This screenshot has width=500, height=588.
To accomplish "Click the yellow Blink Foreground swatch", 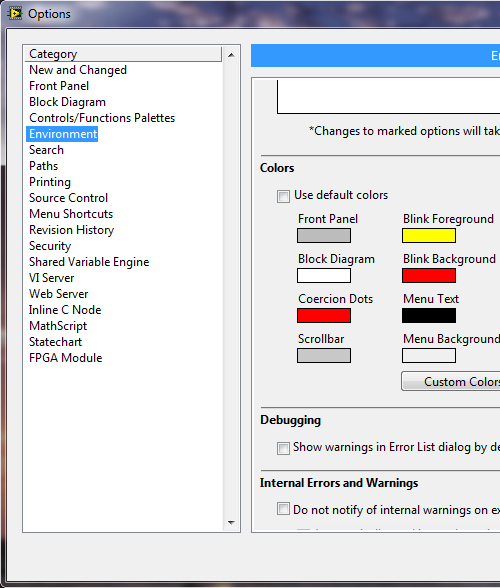I will pos(429,236).
